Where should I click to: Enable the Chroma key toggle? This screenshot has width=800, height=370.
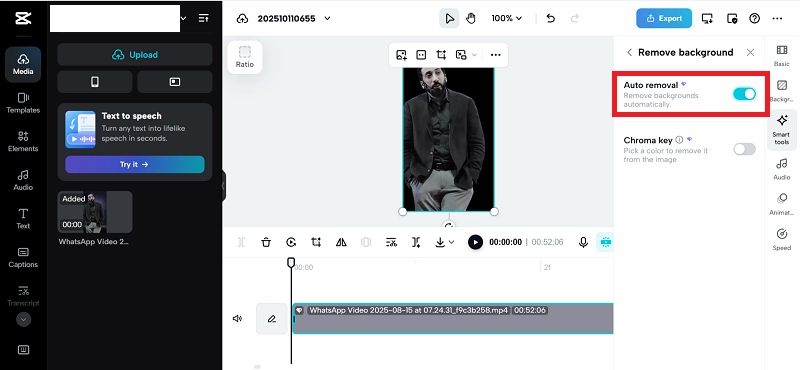(x=744, y=149)
